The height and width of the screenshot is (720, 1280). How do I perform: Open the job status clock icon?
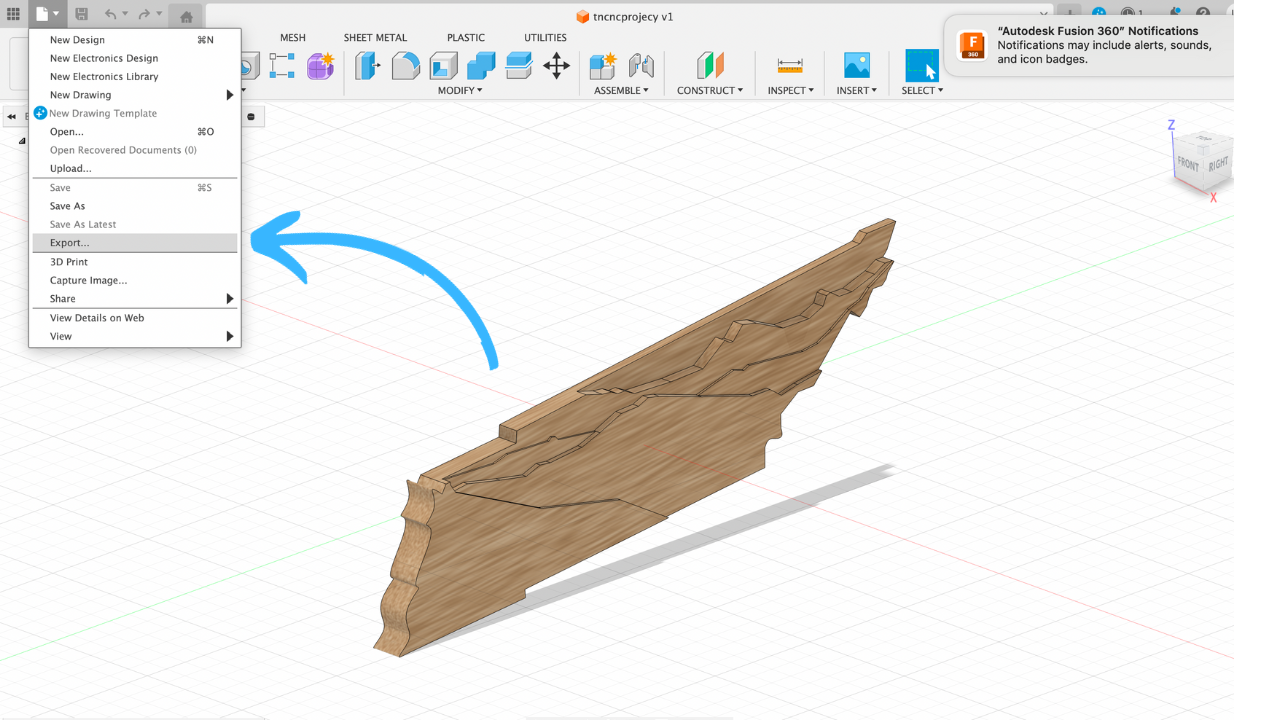(x=1128, y=14)
